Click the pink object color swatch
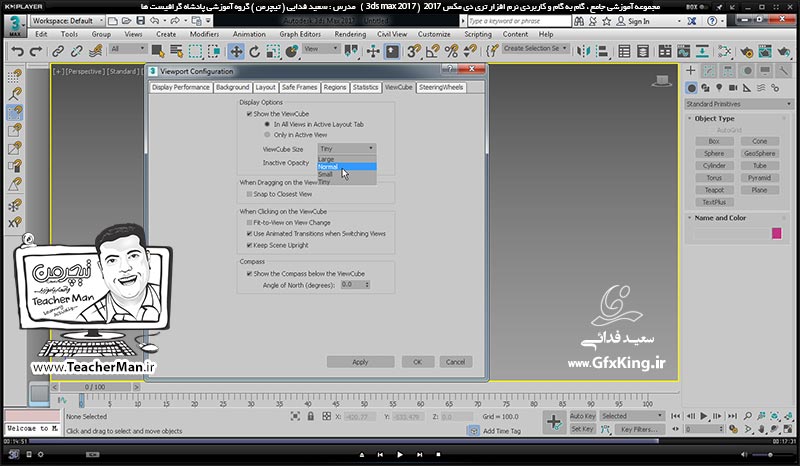This screenshot has height=466, width=800. 777,233
